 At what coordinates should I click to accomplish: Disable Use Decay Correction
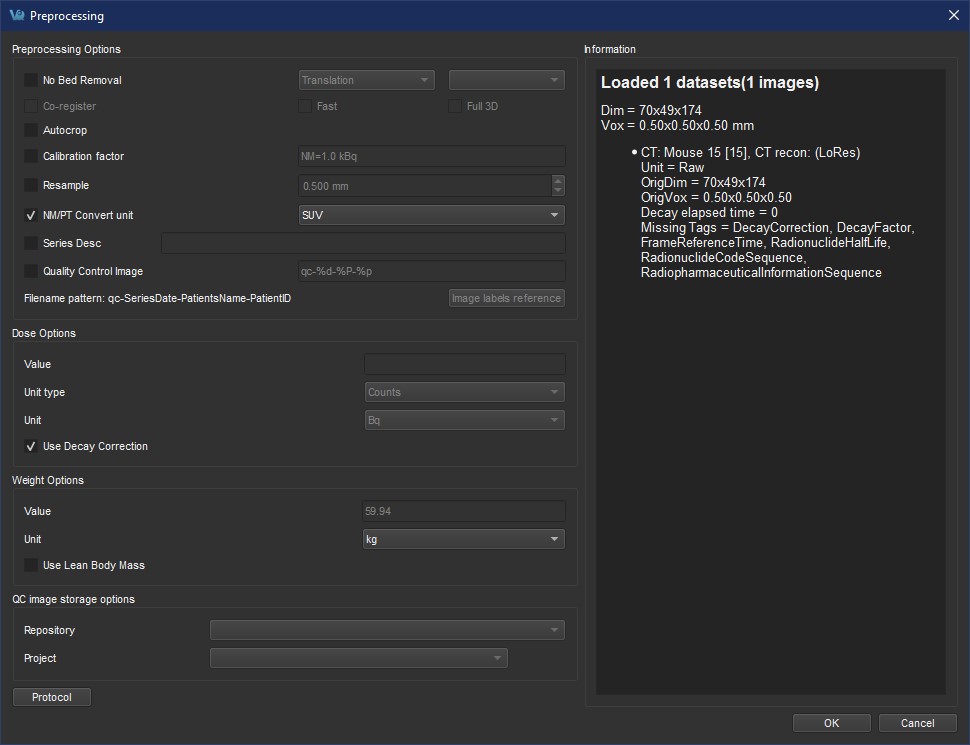[x=31, y=447]
